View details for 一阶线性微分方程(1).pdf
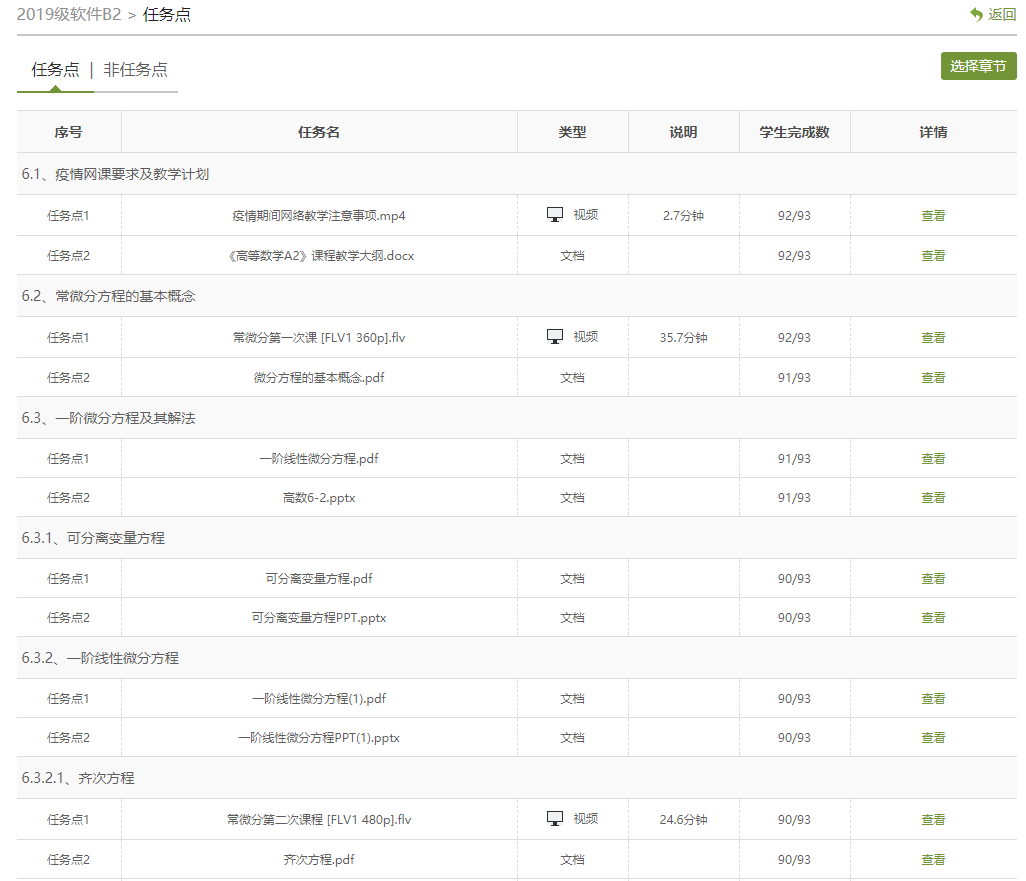Screen dimensions: 1026x881 [x=932, y=699]
